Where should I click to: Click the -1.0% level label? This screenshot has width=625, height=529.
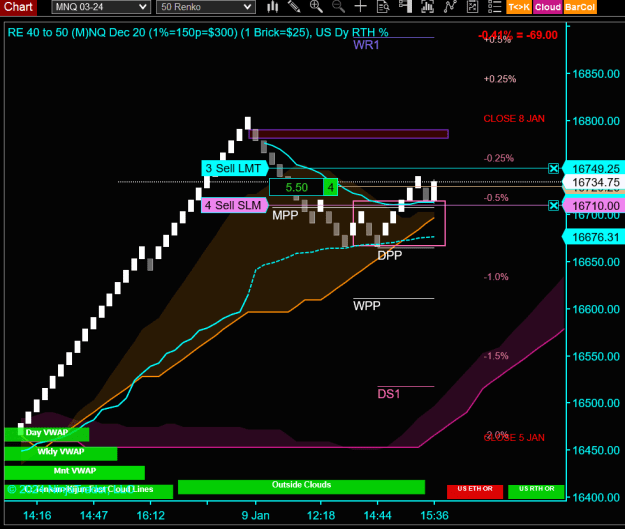[496, 277]
